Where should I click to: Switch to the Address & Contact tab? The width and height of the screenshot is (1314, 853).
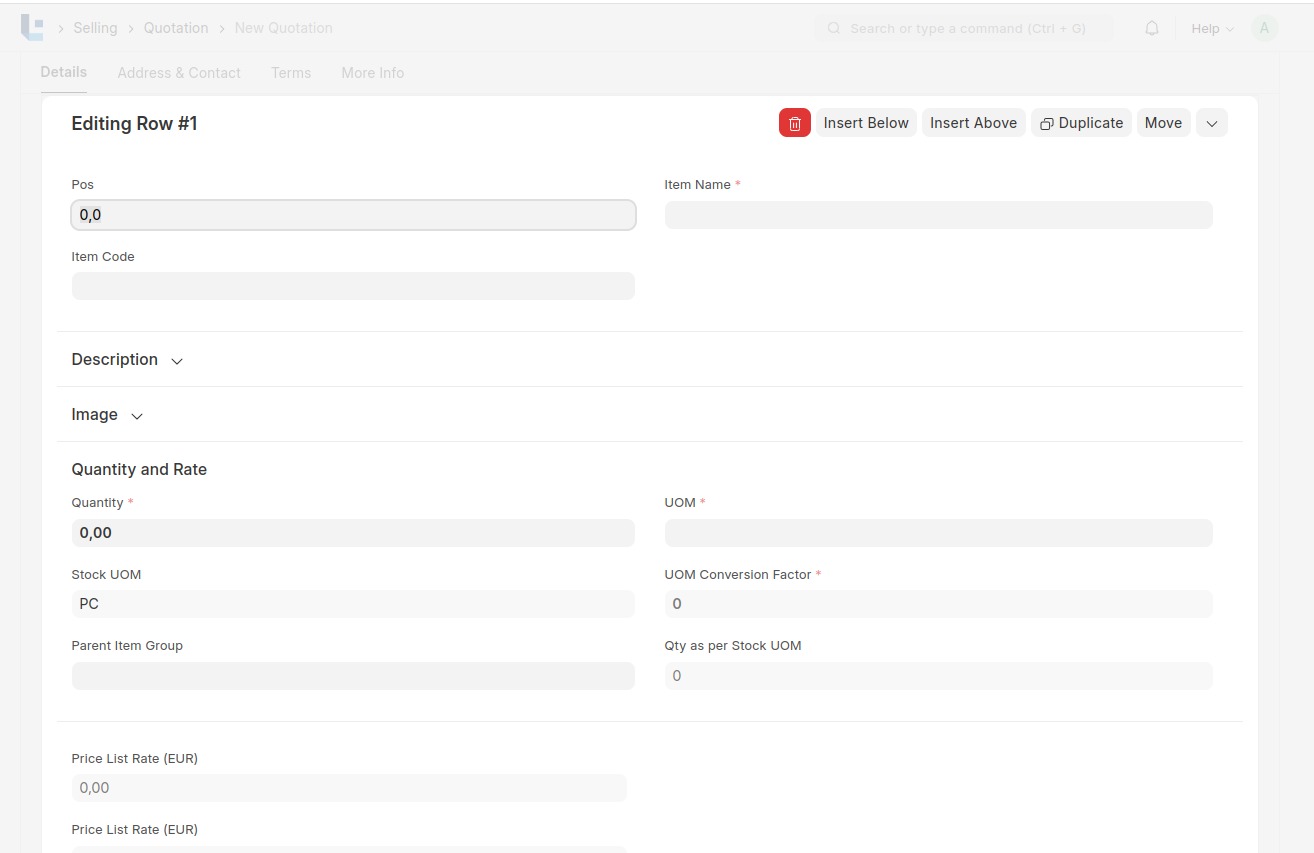179,73
